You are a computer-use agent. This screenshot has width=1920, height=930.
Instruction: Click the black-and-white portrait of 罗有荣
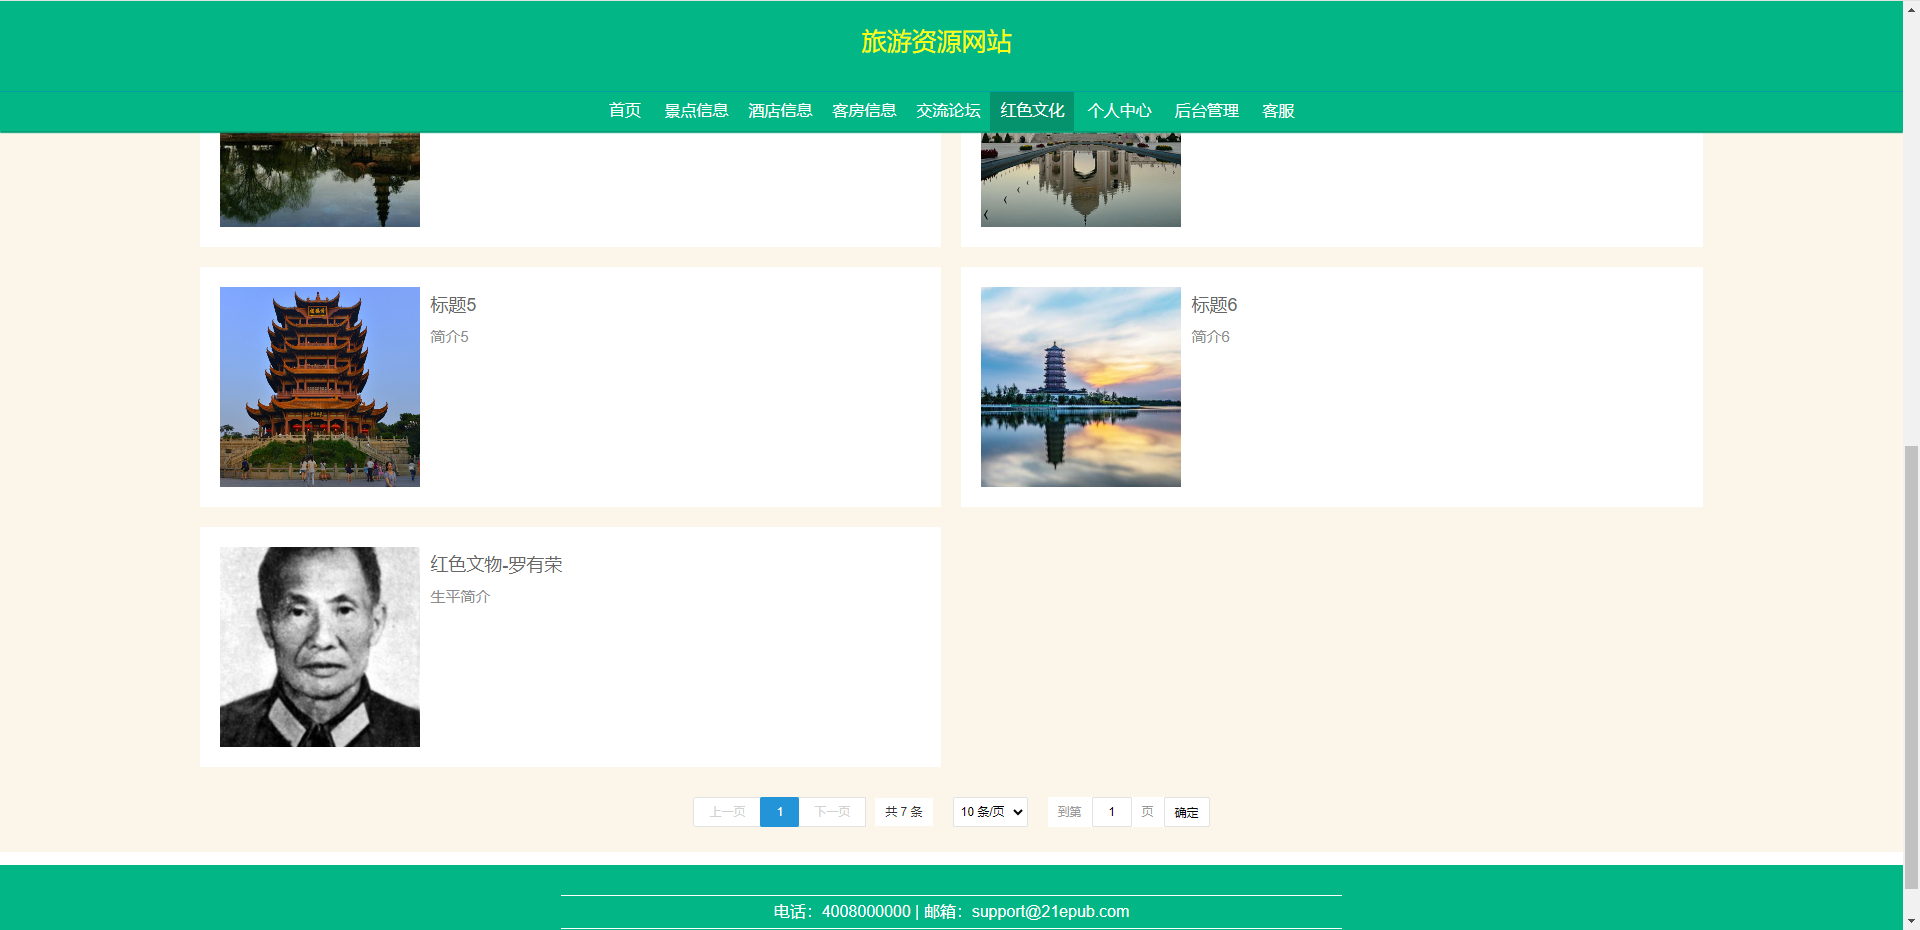click(x=320, y=647)
